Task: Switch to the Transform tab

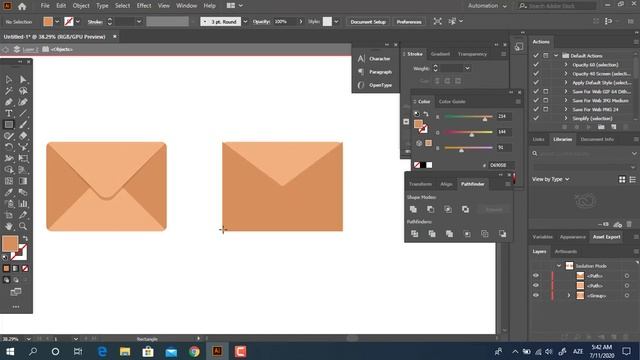Action: pyautogui.click(x=420, y=184)
